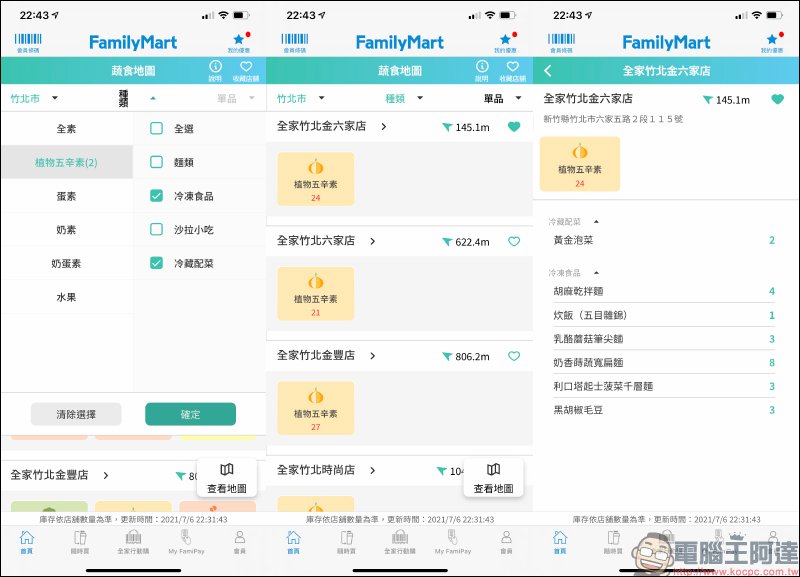Image resolution: width=800 pixels, height=577 pixels.
Task: Uncheck the 冷藏配菜 checkbox
Action: [x=157, y=263]
